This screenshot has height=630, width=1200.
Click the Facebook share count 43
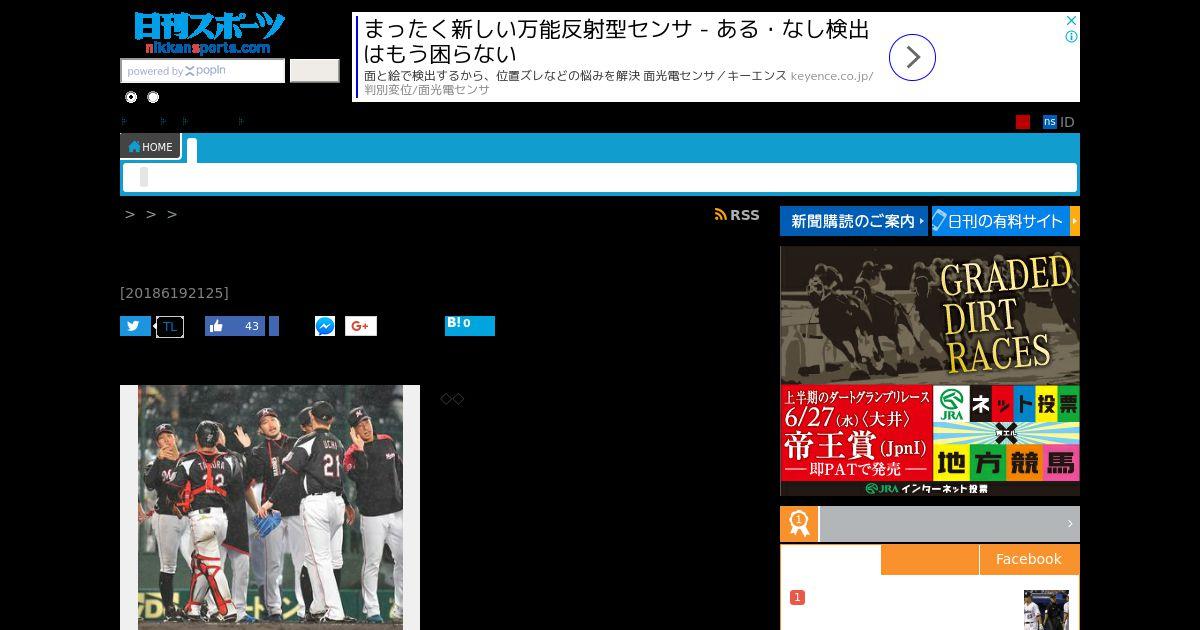coord(251,326)
